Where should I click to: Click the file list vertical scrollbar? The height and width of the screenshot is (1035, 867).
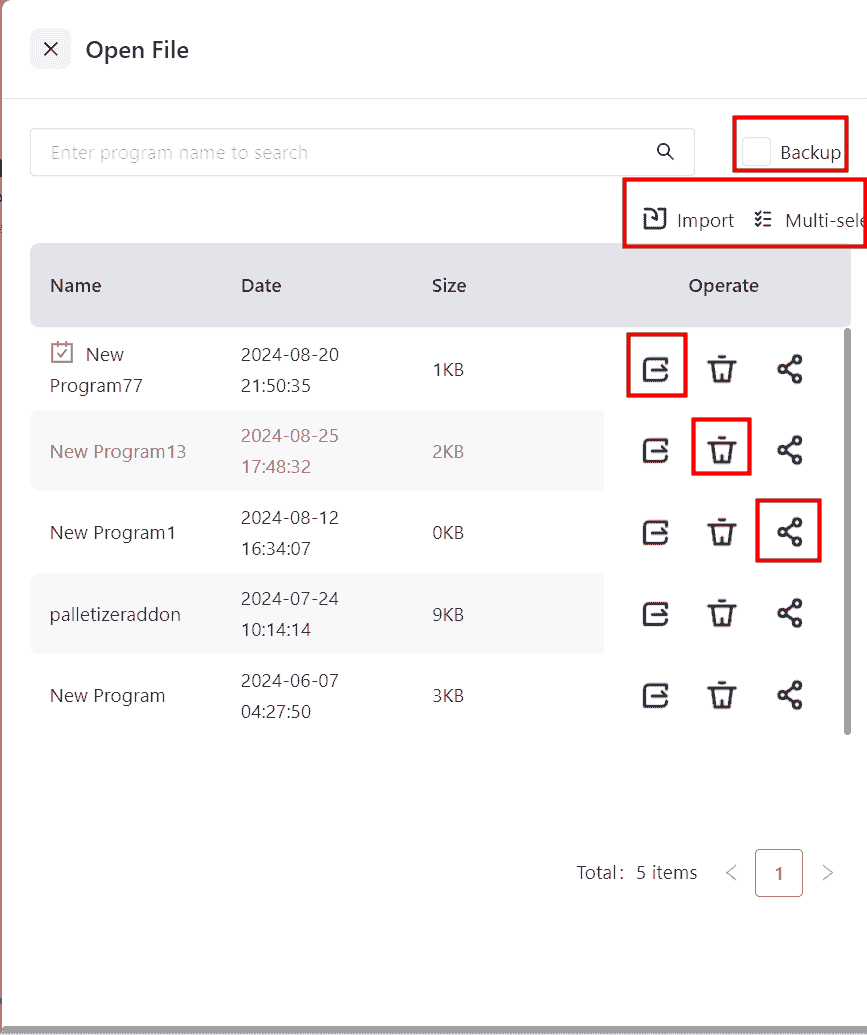[x=848, y=530]
